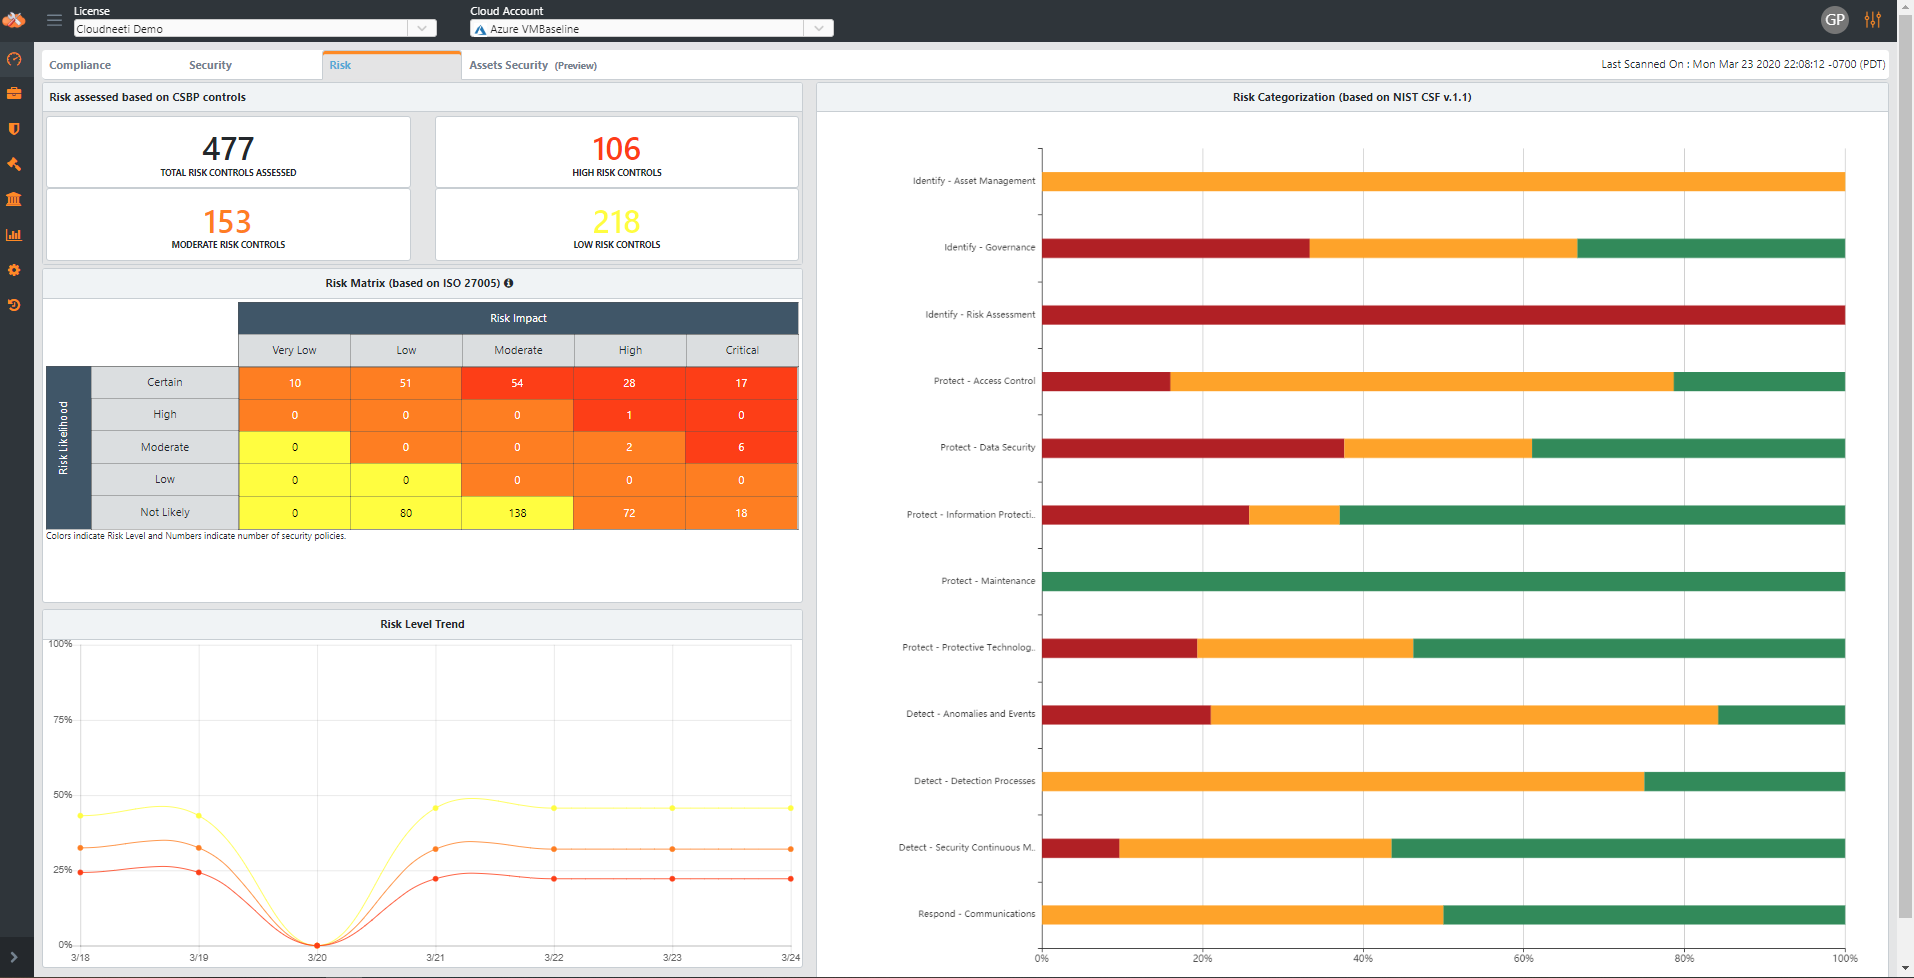Open the filter sliders icon near GP avatar
This screenshot has height=978, width=1914.
coord(1875,19)
